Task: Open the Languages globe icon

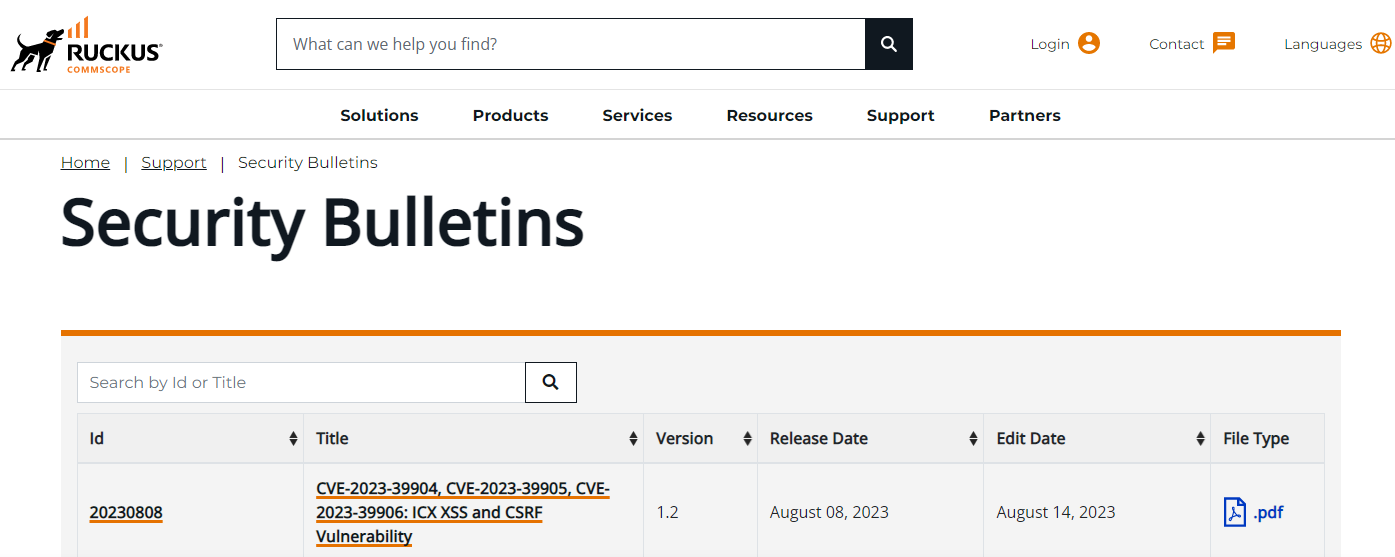Action: pyautogui.click(x=1381, y=43)
